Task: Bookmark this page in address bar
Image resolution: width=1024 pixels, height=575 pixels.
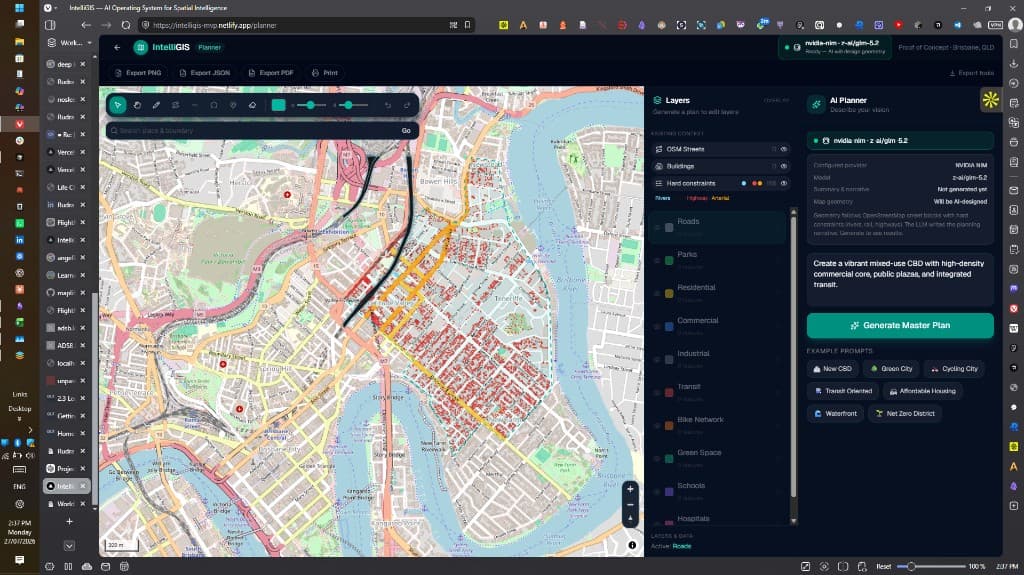Action: tap(468, 25)
